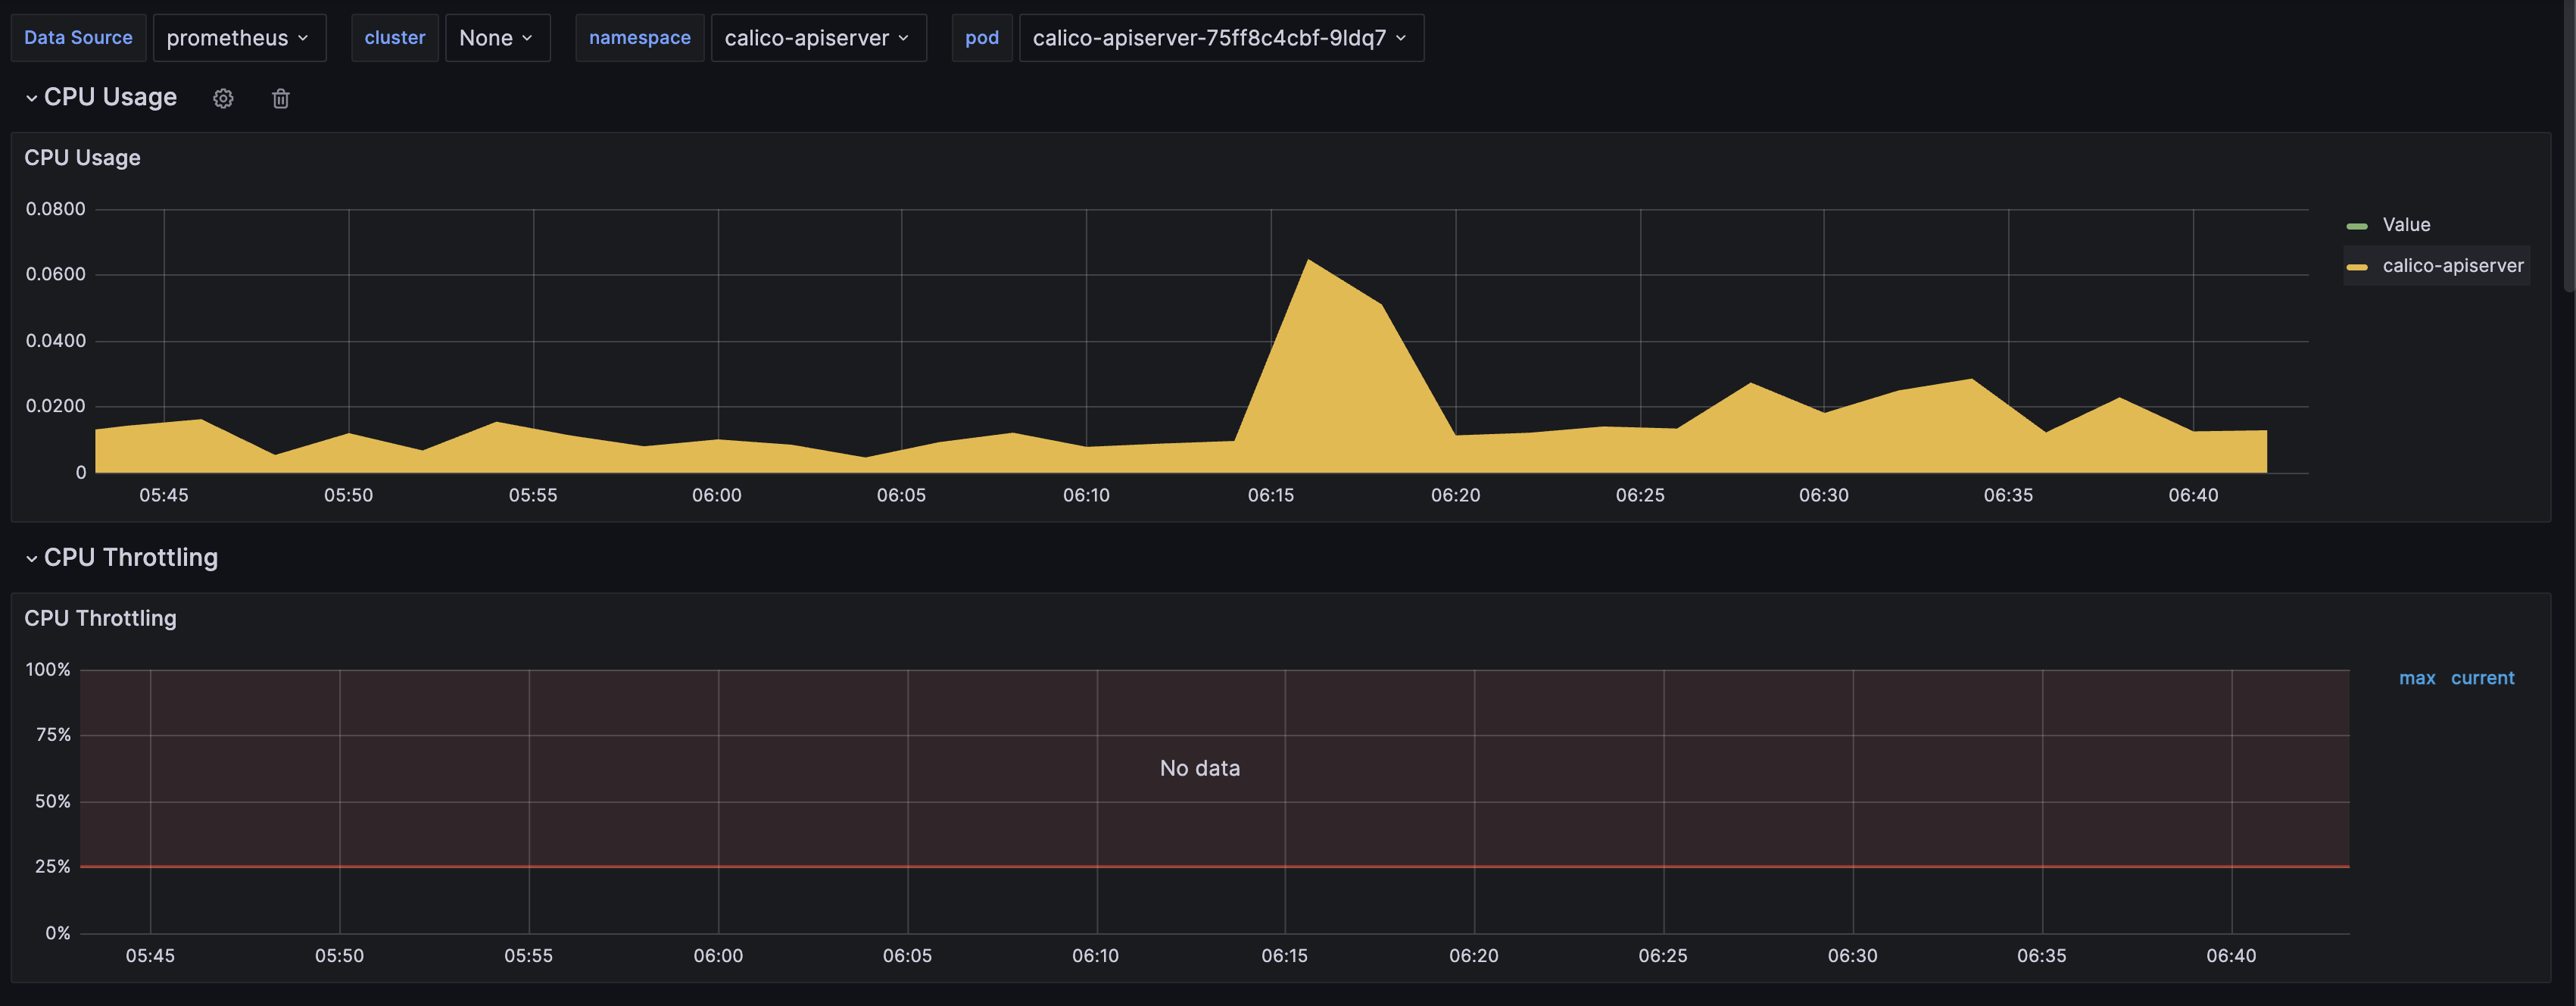Viewport: 2576px width, 1006px height.
Task: Open the cluster None dropdown
Action: click(x=496, y=38)
